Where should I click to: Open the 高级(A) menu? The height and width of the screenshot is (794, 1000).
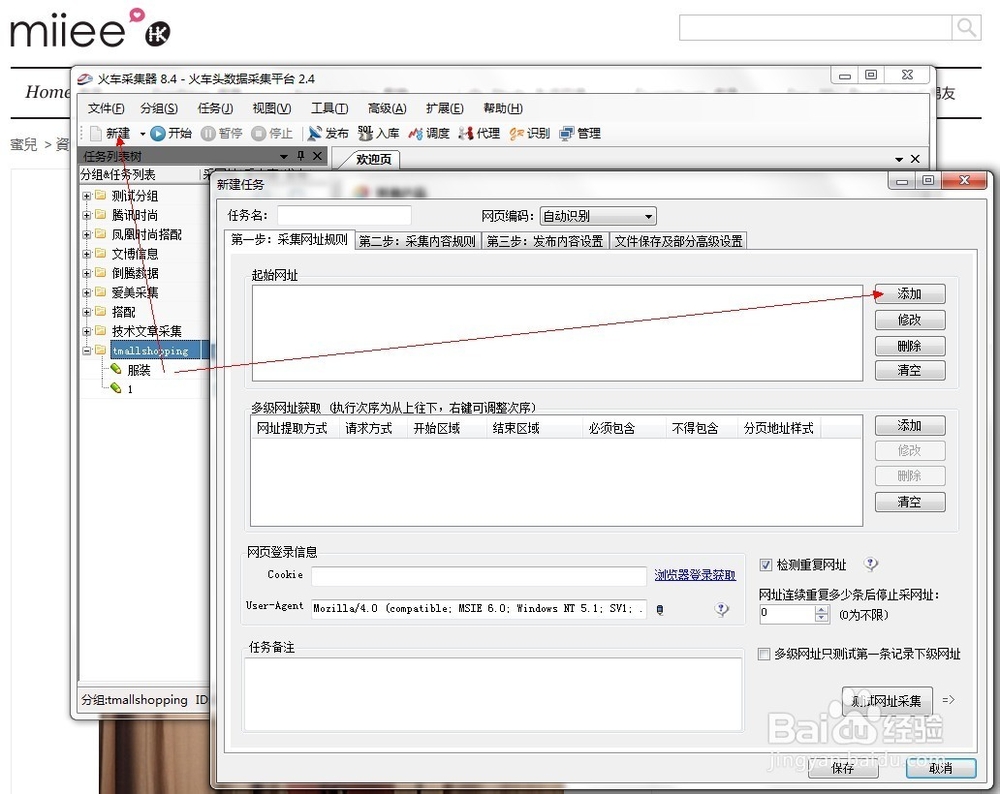pos(386,108)
